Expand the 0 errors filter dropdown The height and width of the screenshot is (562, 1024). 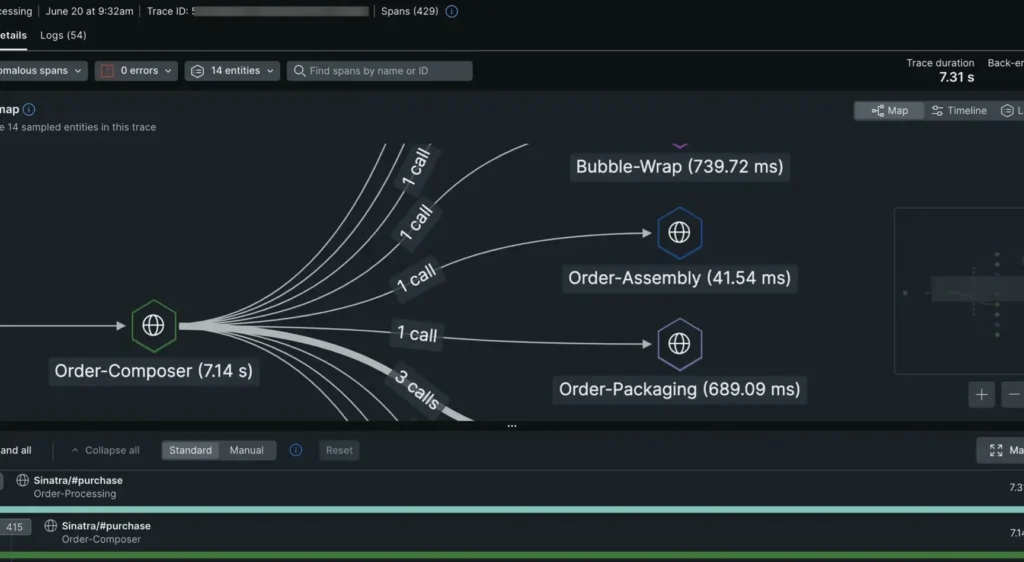point(136,71)
